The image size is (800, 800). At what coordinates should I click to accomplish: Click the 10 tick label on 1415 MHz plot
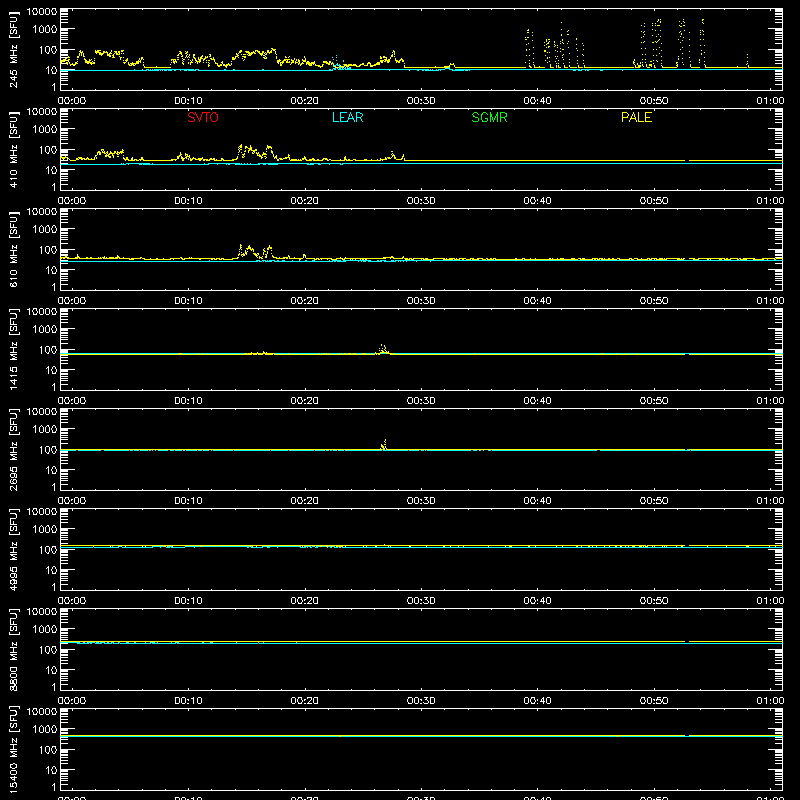pyautogui.click(x=51, y=370)
